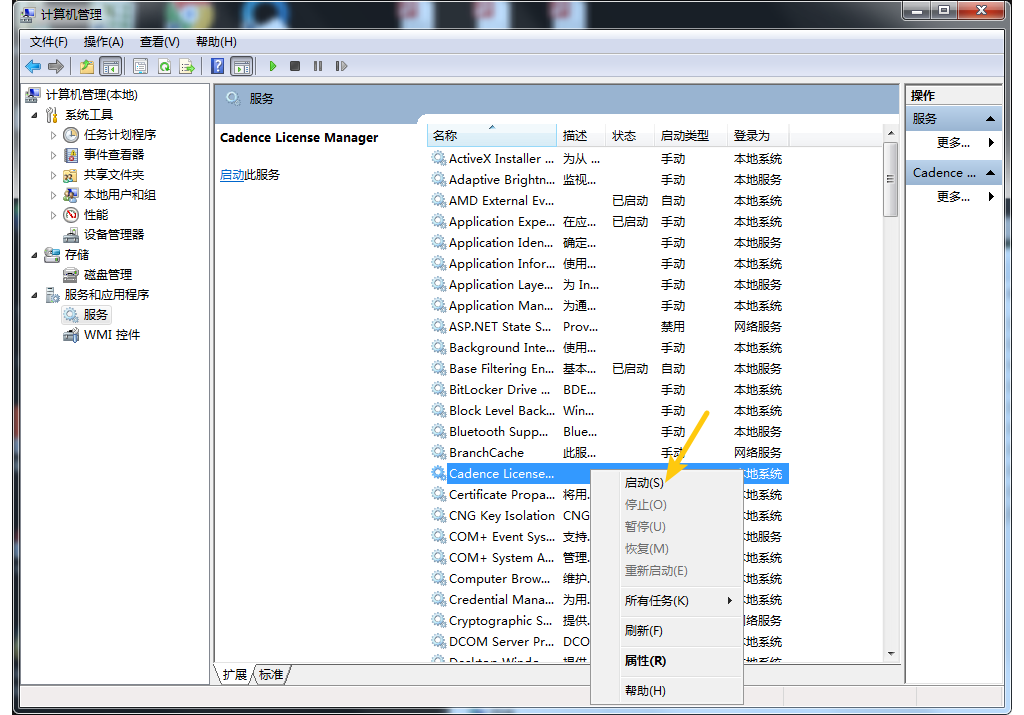The image size is (1024, 715).
Task: Collapse the 服务和应用程序 tree node
Action: click(x=34, y=295)
